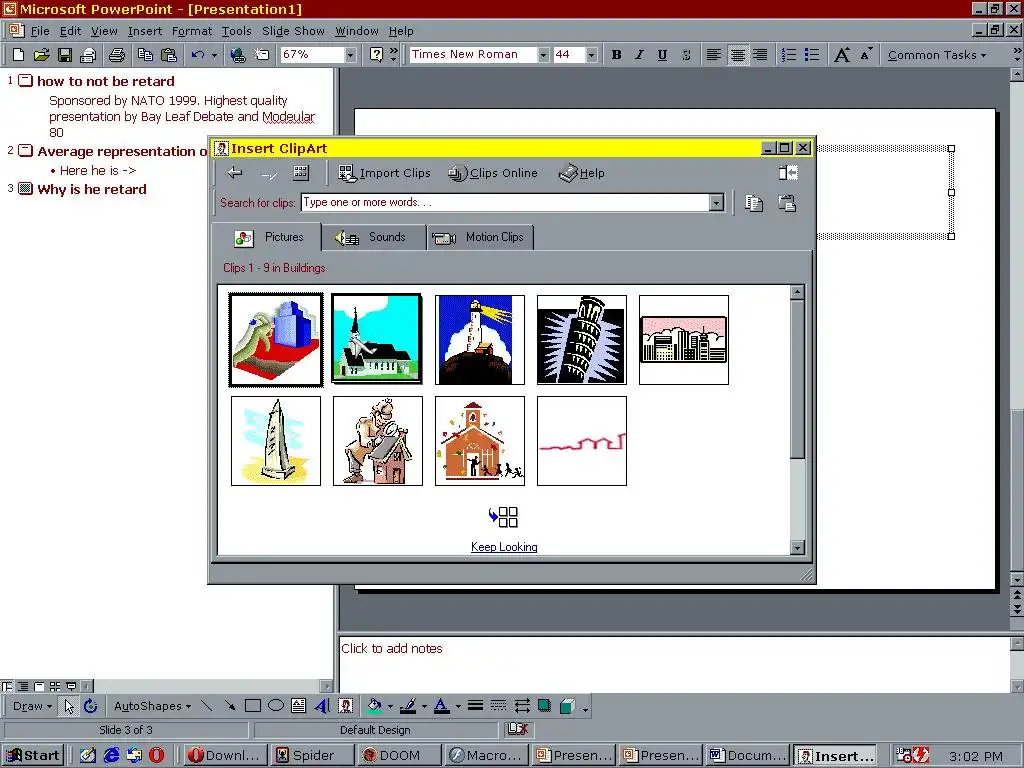Click the Line Color brush swatch

(408, 706)
